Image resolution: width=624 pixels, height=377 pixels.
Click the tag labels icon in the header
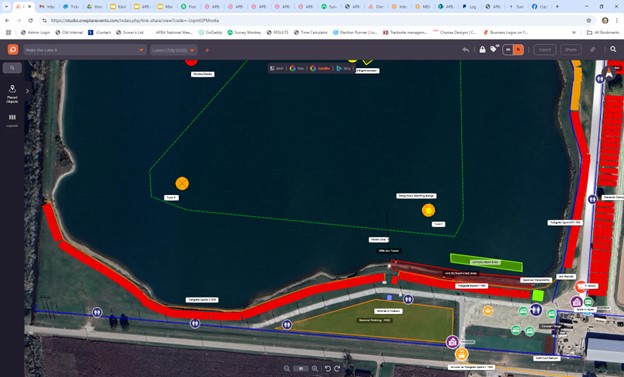(494, 49)
